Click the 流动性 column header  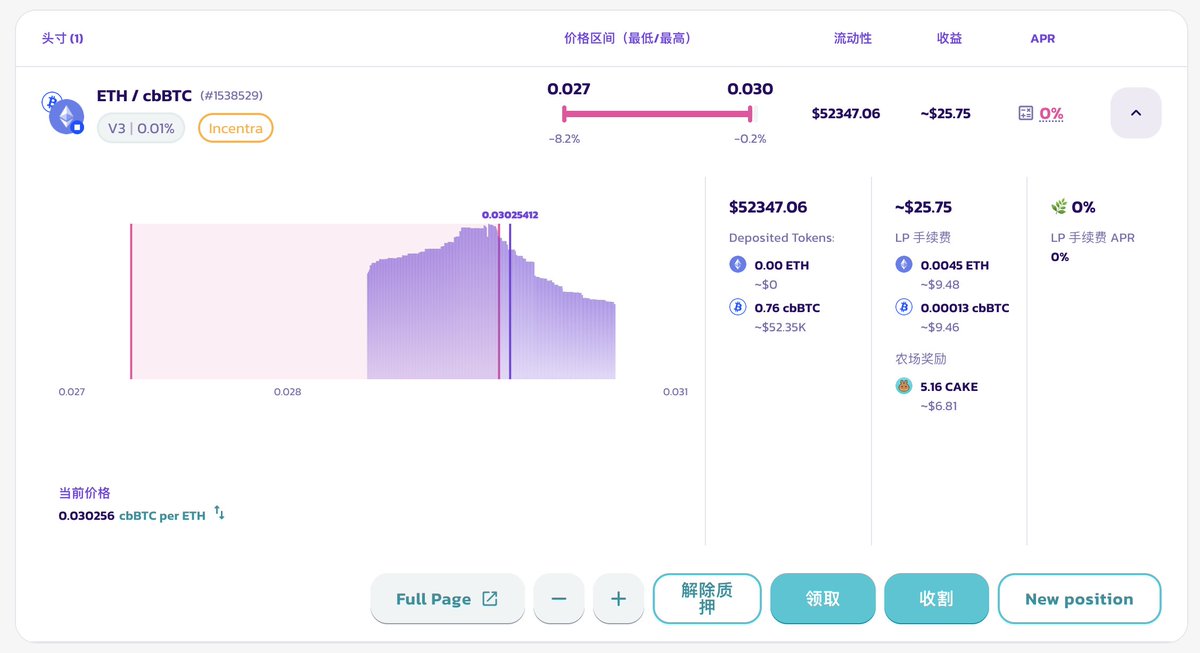coord(852,38)
